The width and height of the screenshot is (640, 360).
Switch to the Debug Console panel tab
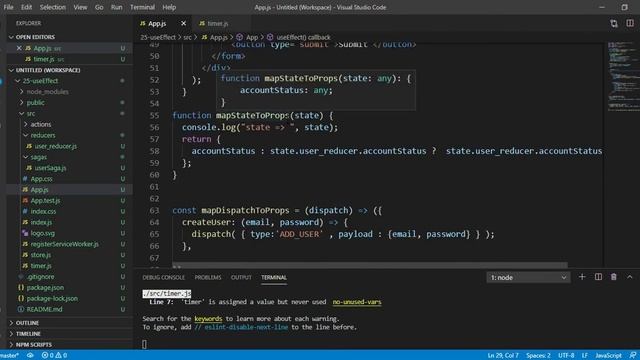point(164,278)
